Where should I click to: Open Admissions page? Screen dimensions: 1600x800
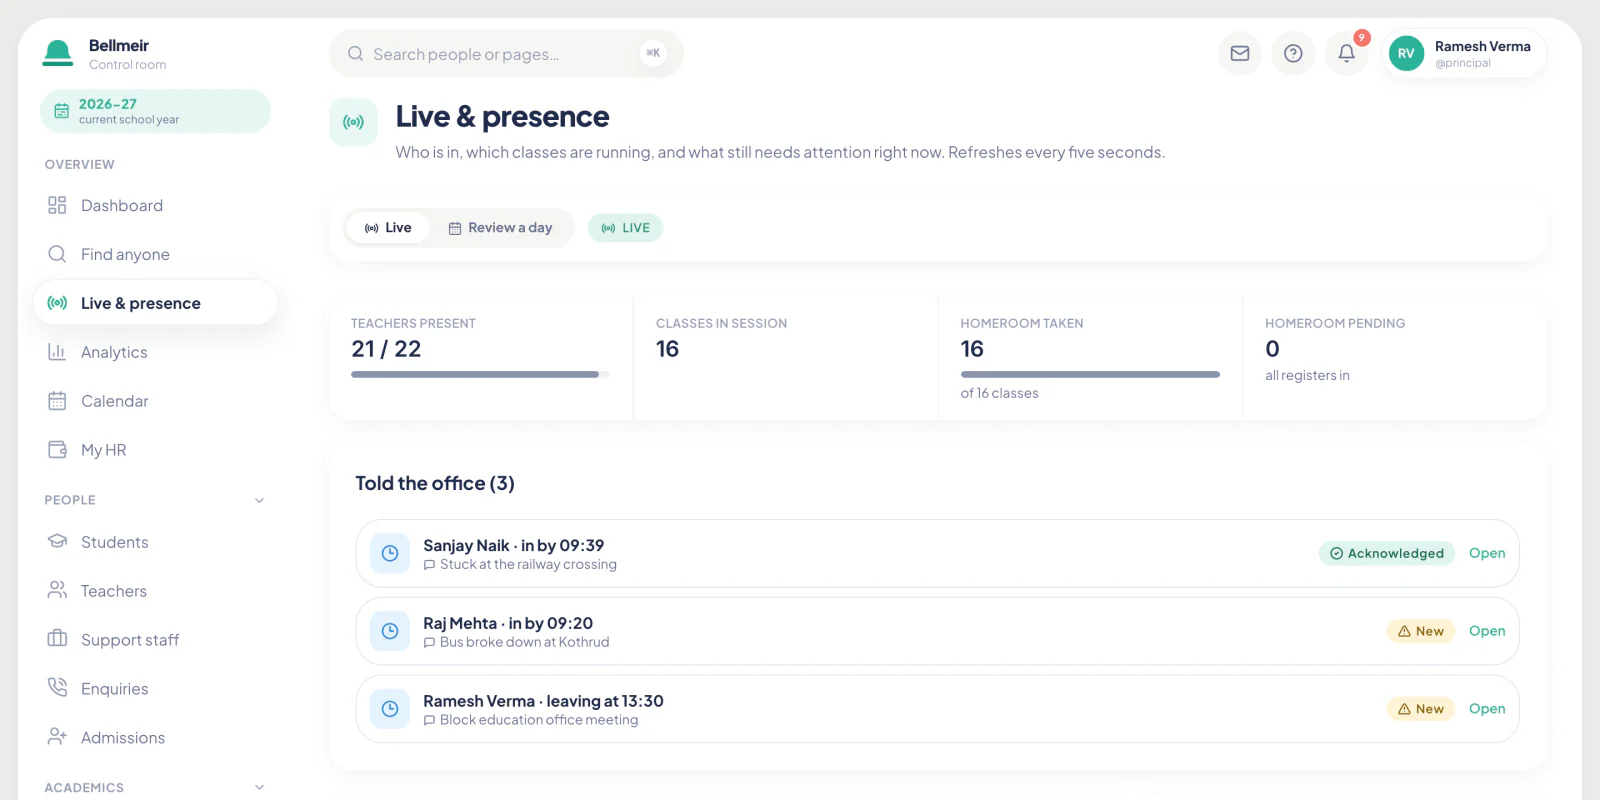click(155, 737)
